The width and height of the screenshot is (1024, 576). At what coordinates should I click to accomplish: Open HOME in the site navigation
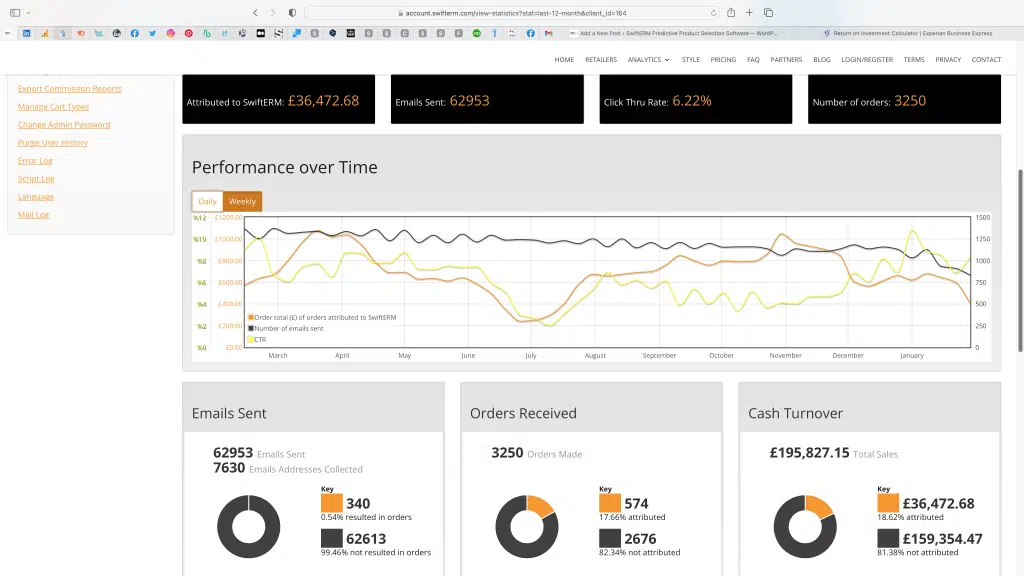pyautogui.click(x=564, y=59)
